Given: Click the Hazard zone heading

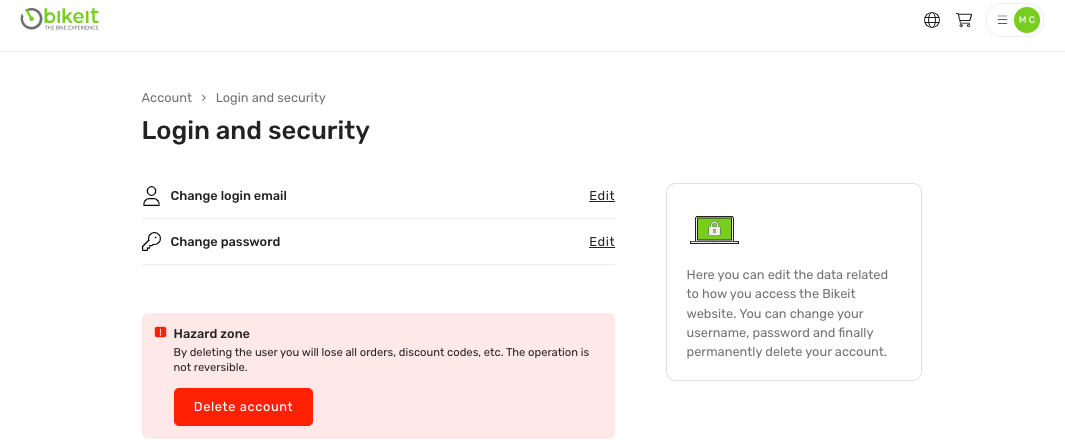Looking at the screenshot, I should coord(212,334).
